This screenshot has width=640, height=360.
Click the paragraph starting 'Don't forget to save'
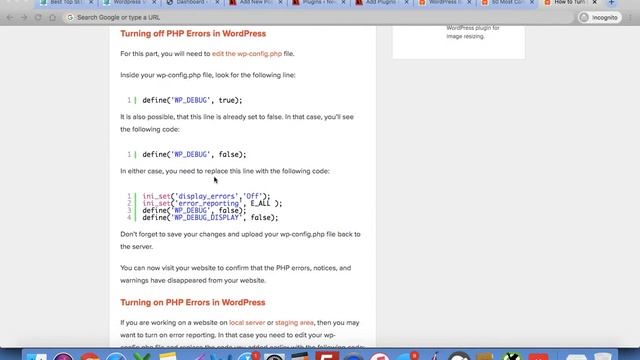(x=240, y=240)
